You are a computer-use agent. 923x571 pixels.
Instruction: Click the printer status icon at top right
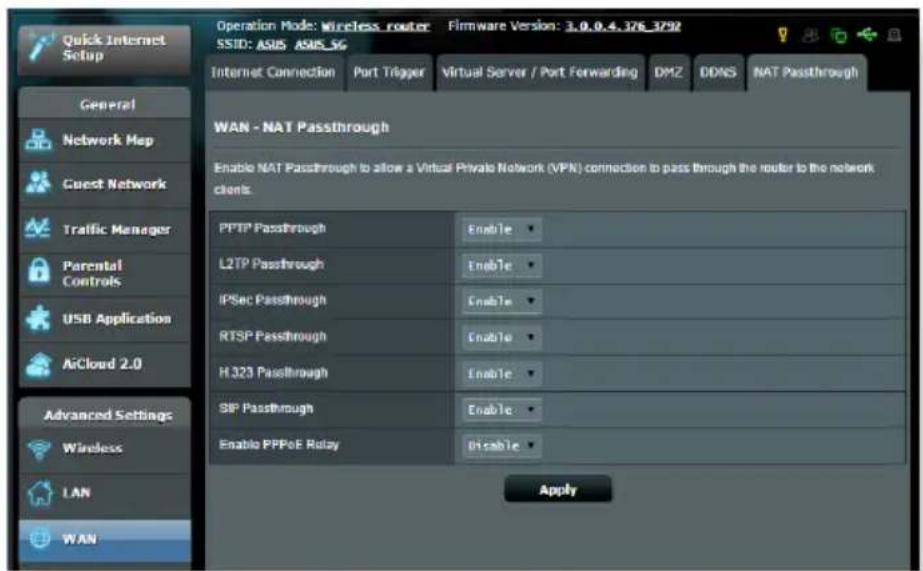point(894,36)
